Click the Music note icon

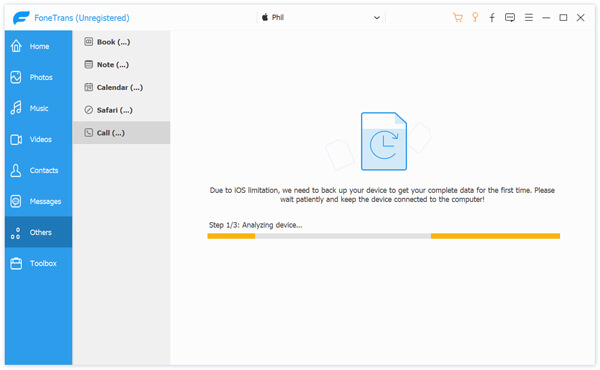(16, 108)
